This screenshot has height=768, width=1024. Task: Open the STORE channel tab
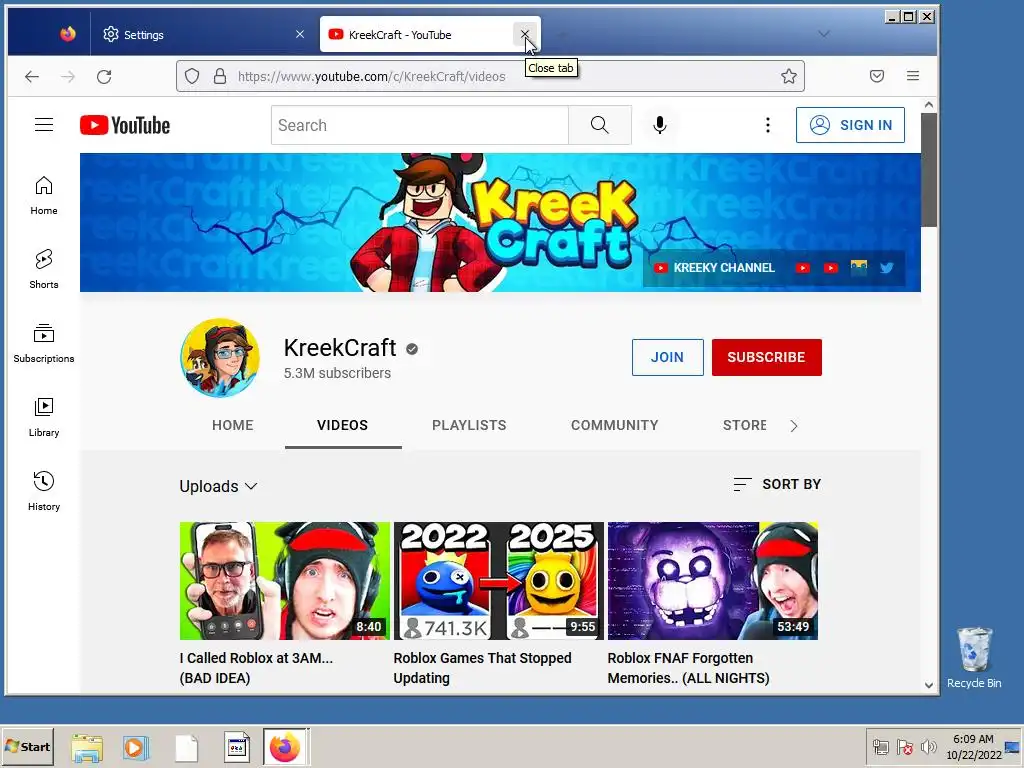tap(744, 425)
